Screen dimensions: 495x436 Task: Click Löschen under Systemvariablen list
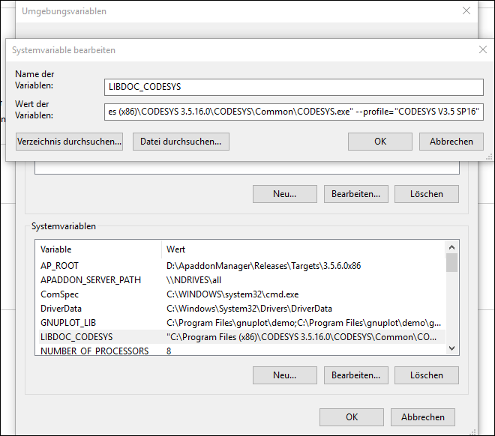point(426,375)
